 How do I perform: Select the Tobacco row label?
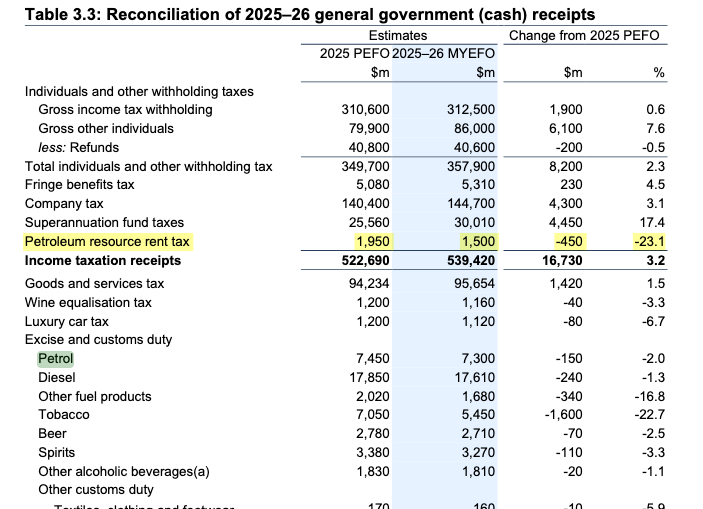(64, 414)
